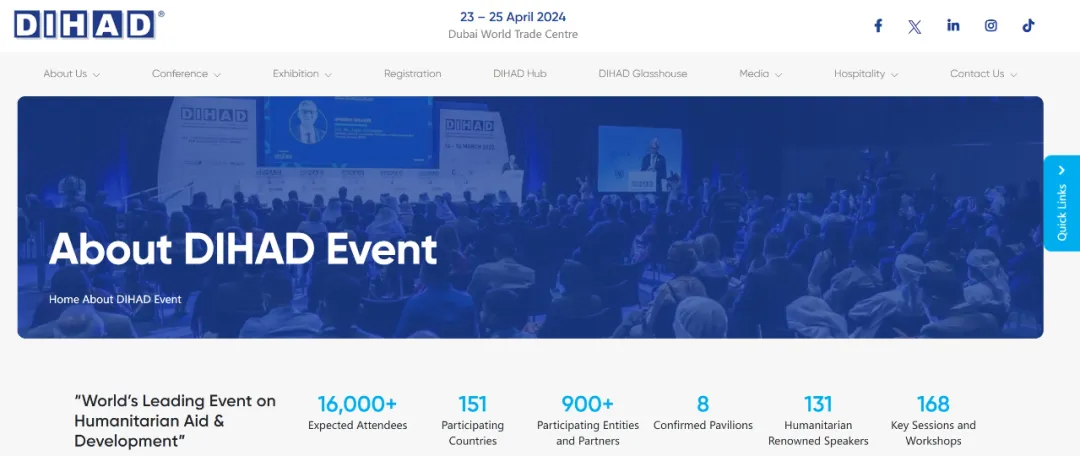The image size is (1080, 456).
Task: Open the Quick Links side panel
Action: pos(1061,203)
